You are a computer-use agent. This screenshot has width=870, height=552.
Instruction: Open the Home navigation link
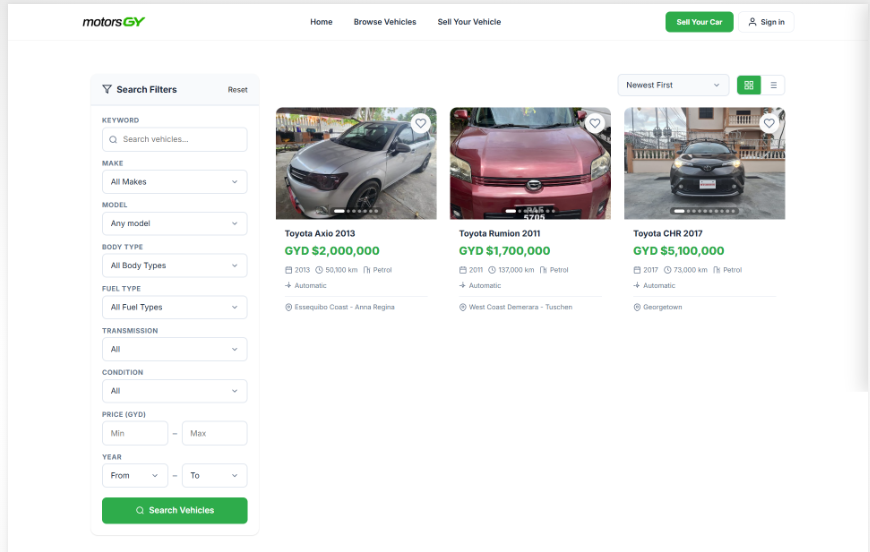[321, 22]
